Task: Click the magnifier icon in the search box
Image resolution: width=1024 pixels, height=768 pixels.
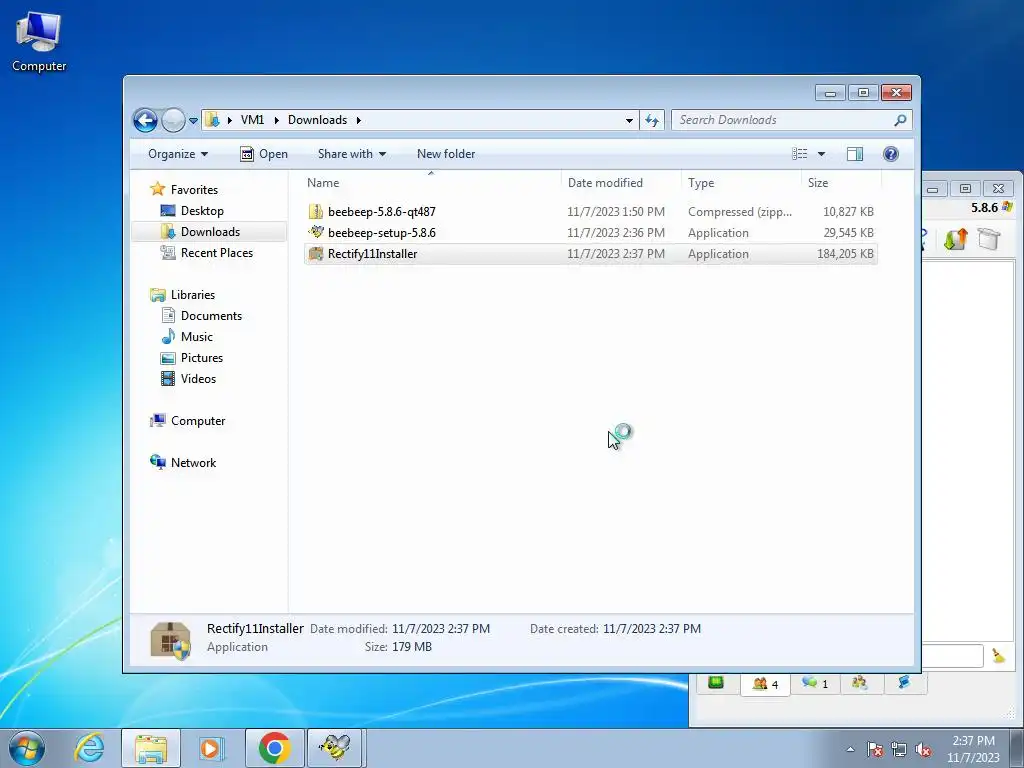Action: [x=900, y=120]
